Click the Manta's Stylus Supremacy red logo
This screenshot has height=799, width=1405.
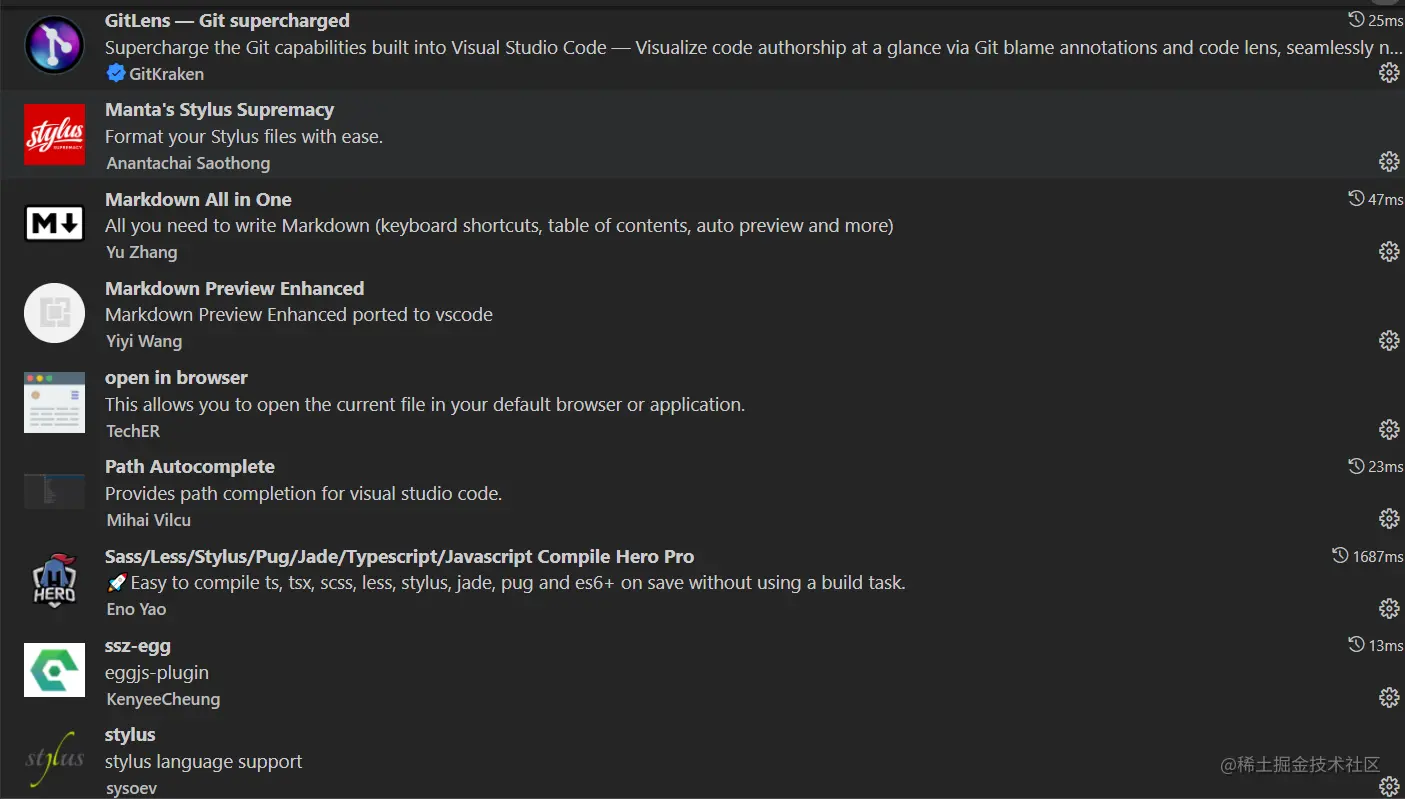pos(54,135)
